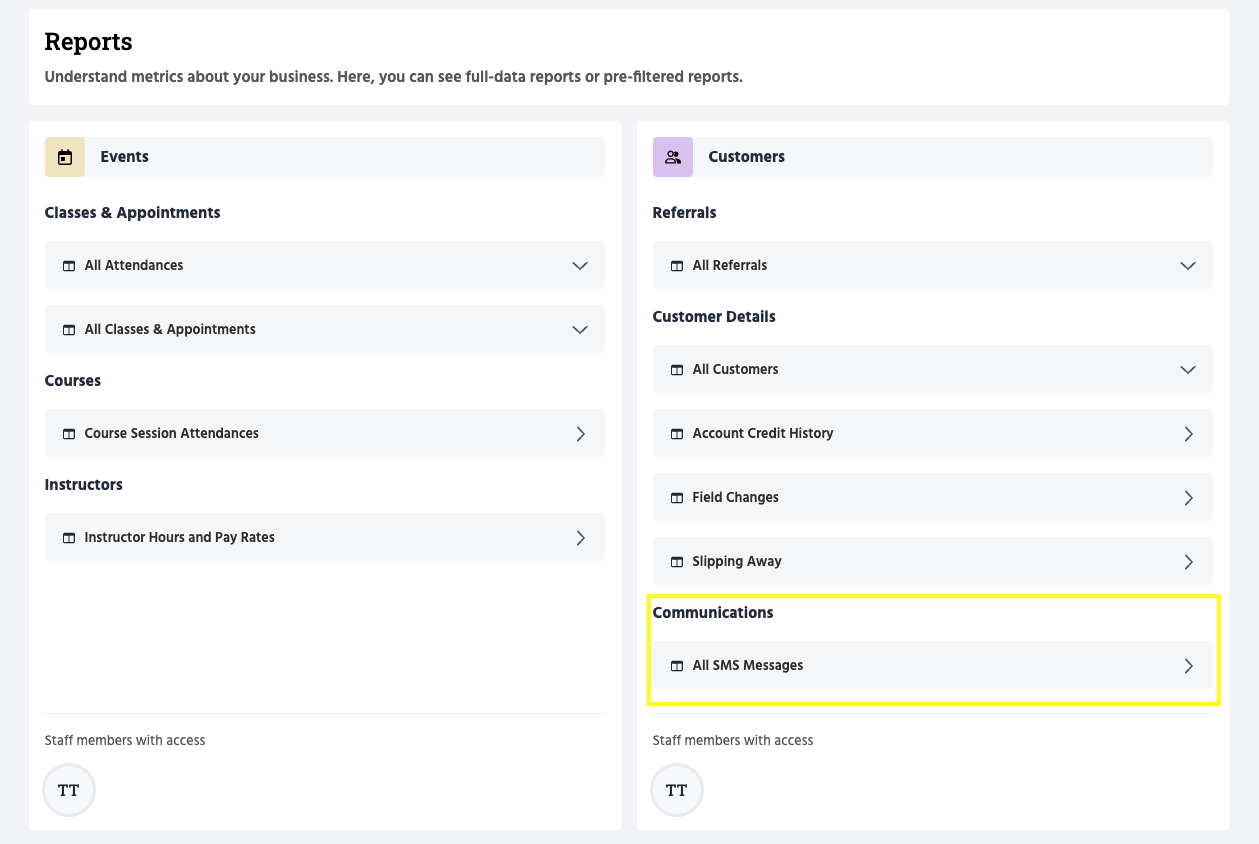Click table icon beside All Attendances
The image size is (1259, 844).
(x=69, y=266)
